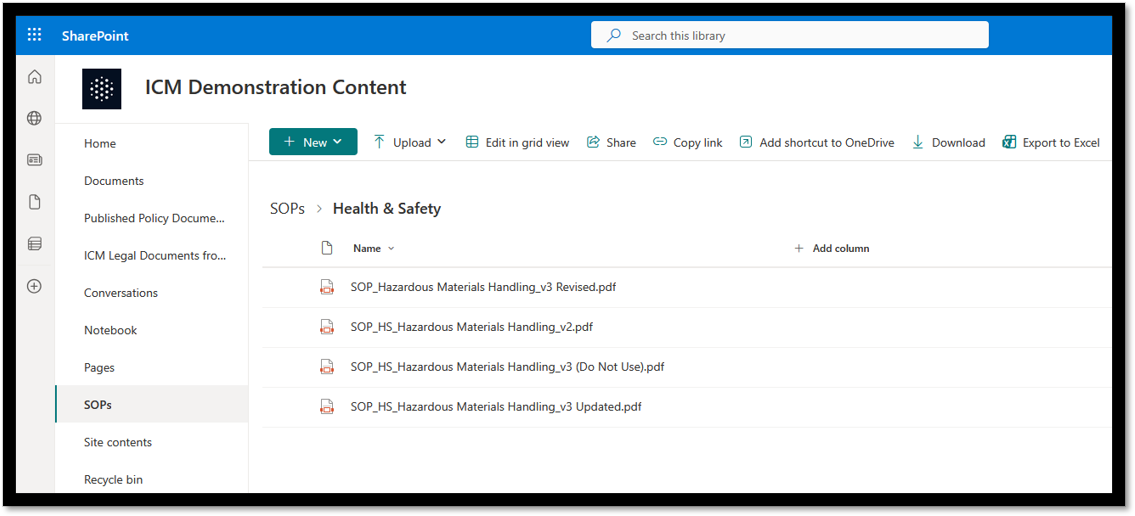Click Export to Excel button
This screenshot has width=1135, height=516.
click(x=1051, y=142)
